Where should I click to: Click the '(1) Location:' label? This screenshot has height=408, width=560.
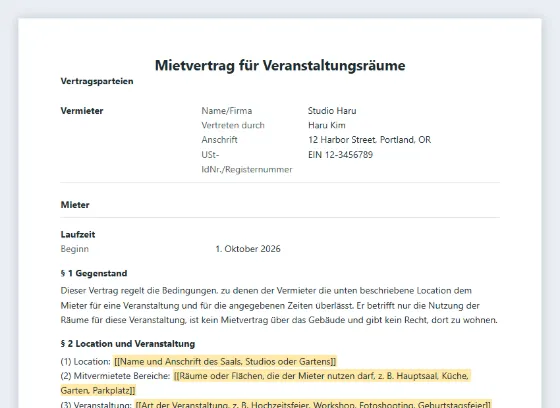pyautogui.click(x=86, y=362)
